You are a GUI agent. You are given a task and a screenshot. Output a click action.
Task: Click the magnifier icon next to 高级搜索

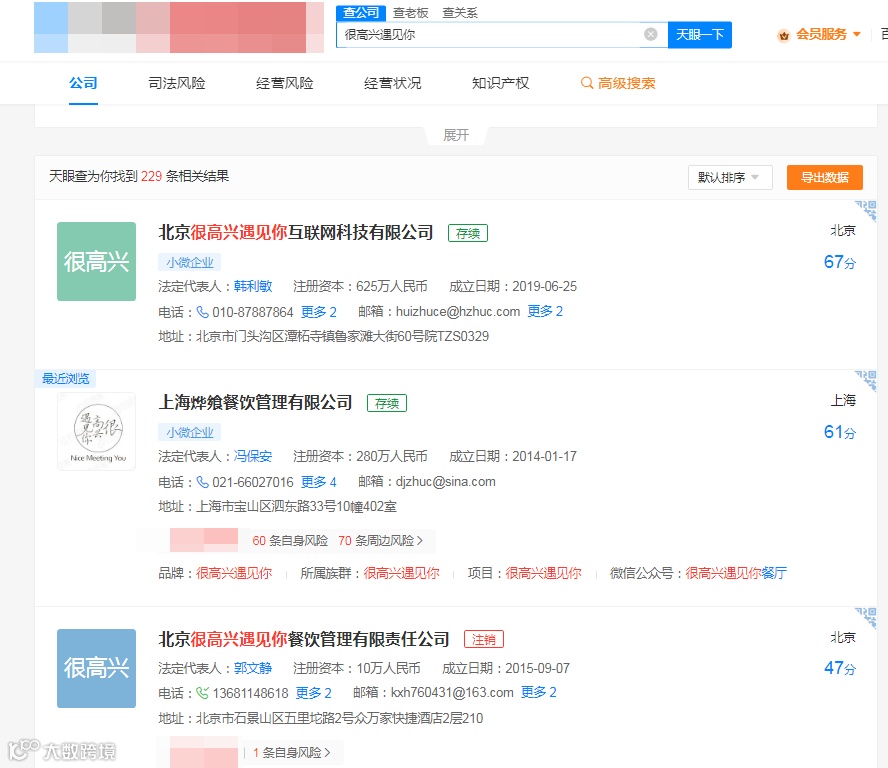click(587, 83)
